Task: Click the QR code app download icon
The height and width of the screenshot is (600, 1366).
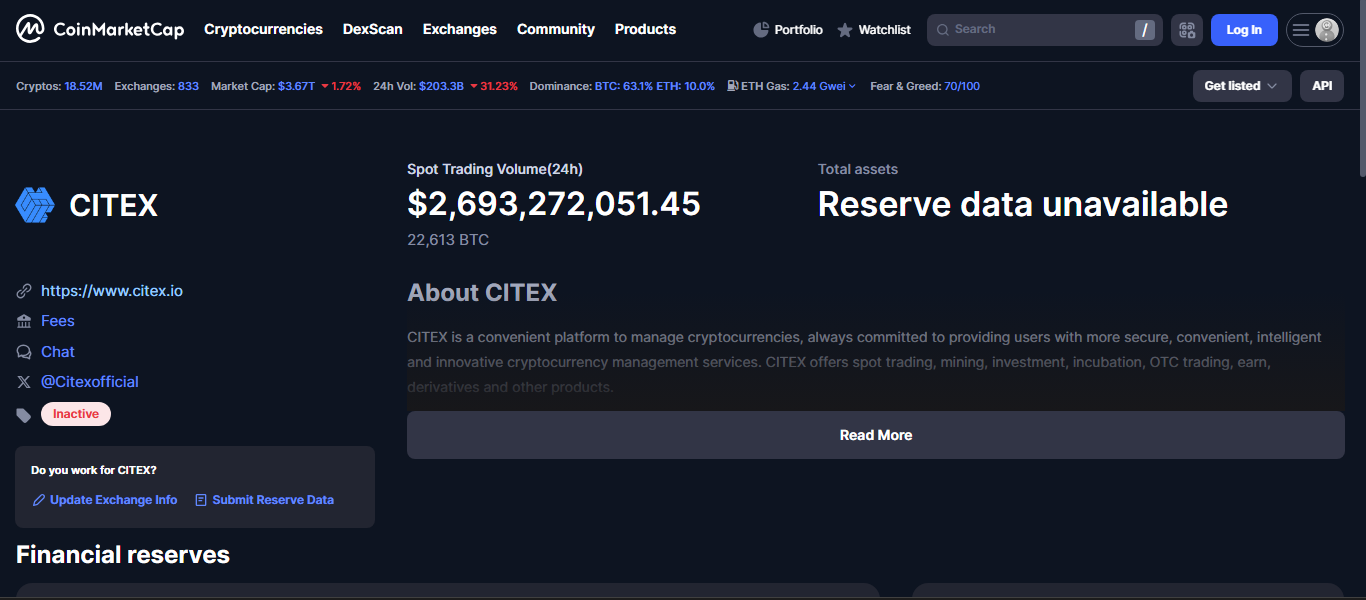Action: tap(1187, 30)
